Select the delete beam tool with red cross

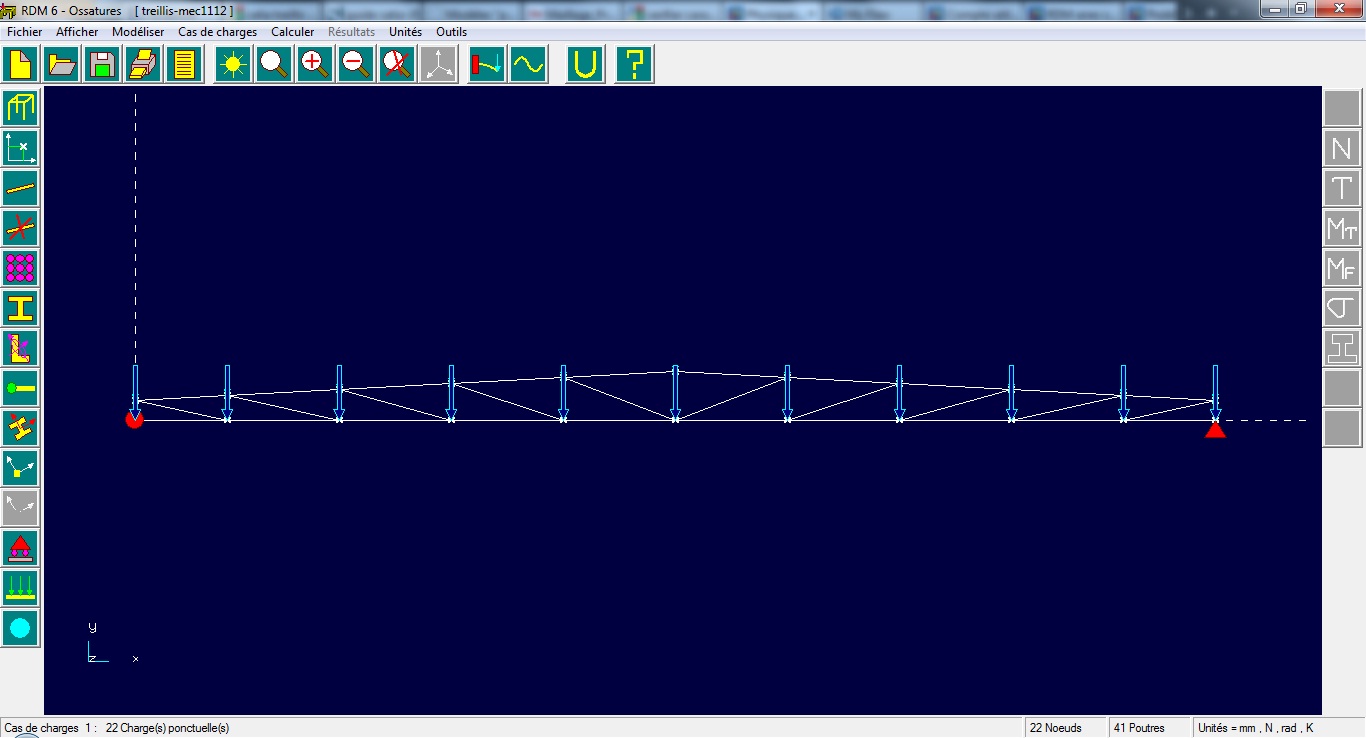click(x=21, y=228)
